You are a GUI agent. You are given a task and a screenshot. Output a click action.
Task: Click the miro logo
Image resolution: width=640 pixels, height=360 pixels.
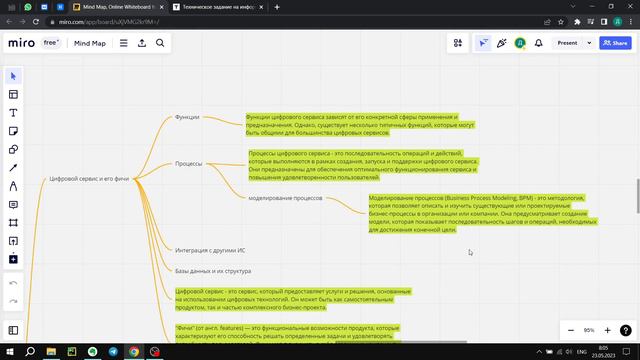click(x=22, y=43)
